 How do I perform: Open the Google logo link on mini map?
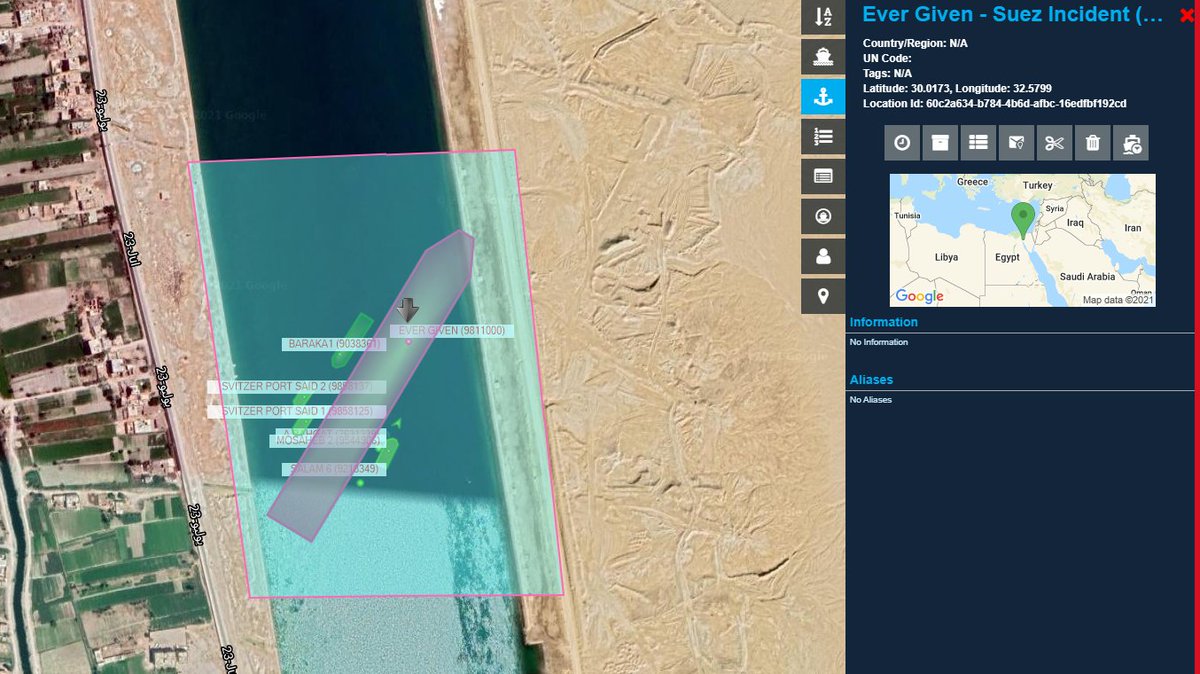click(920, 296)
